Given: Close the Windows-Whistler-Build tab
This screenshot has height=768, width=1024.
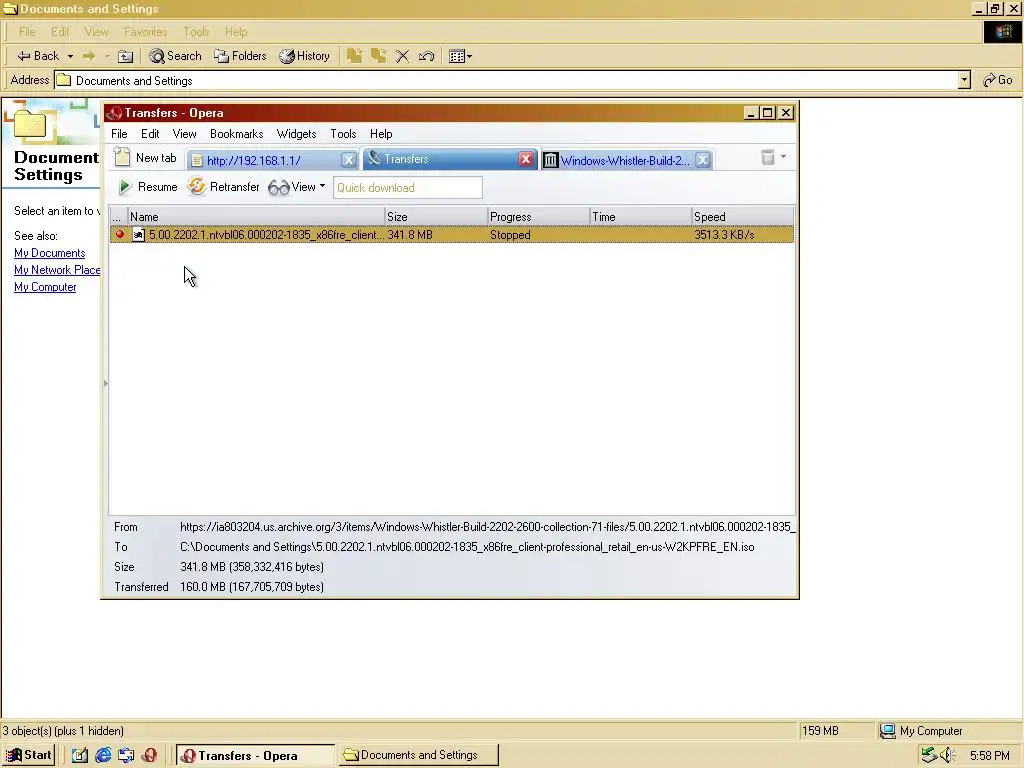Looking at the screenshot, I should 703,161.
